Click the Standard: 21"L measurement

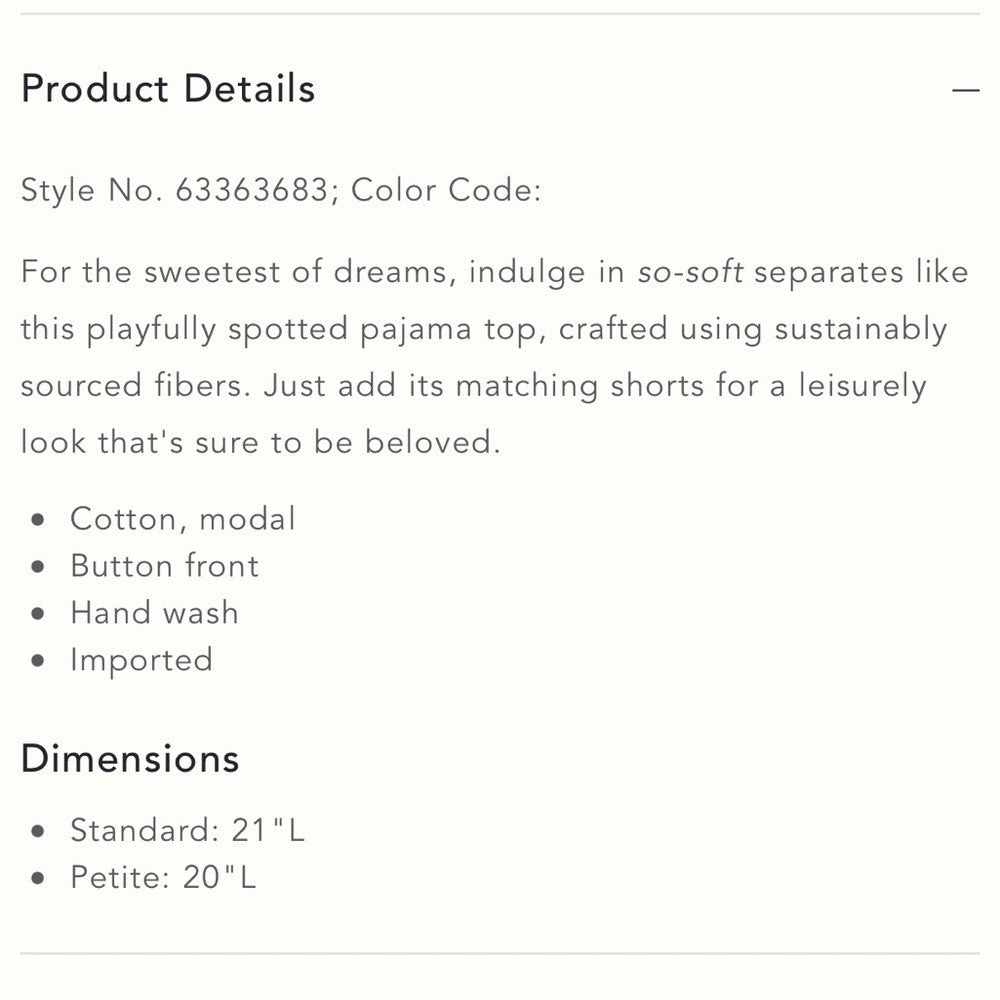pos(187,830)
